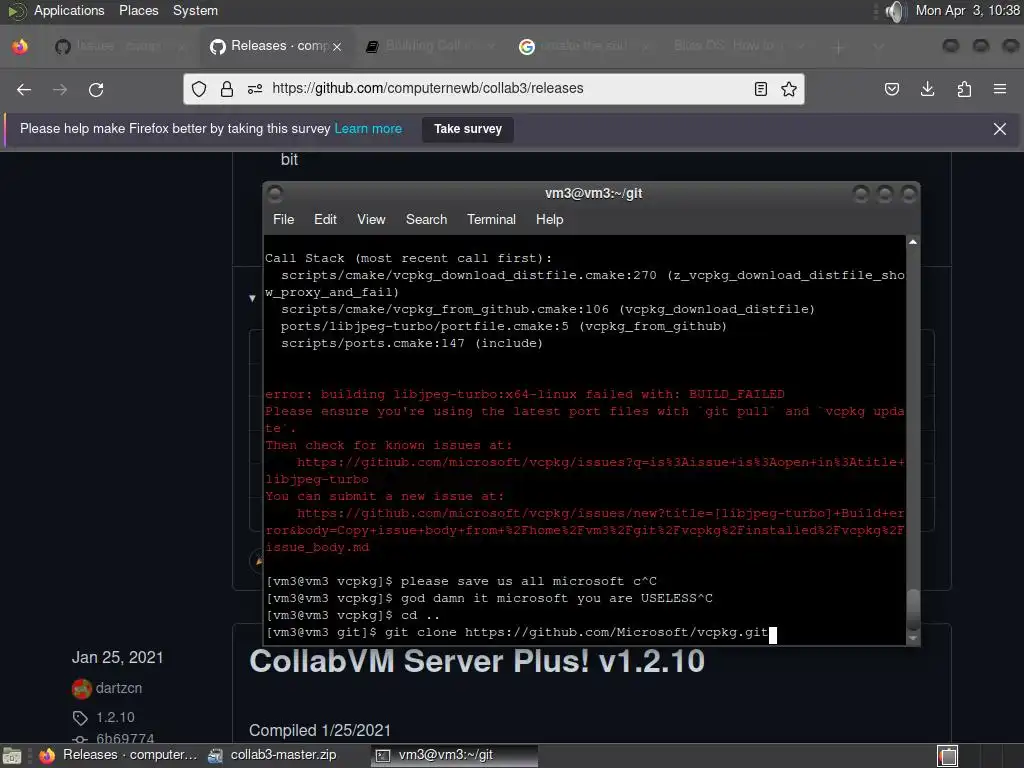Open terminal Help menu
The image size is (1024, 768).
tap(549, 219)
